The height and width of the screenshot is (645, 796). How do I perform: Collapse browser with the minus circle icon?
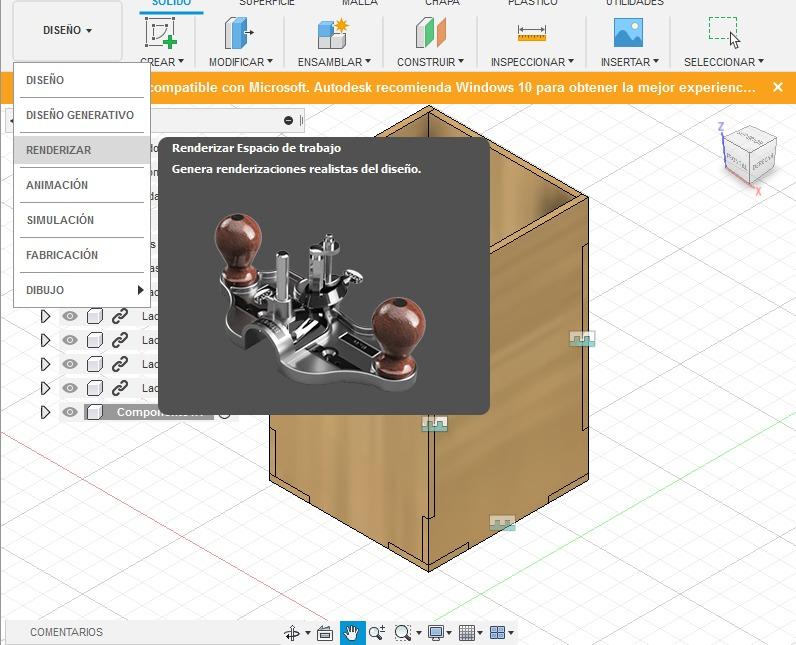288,120
